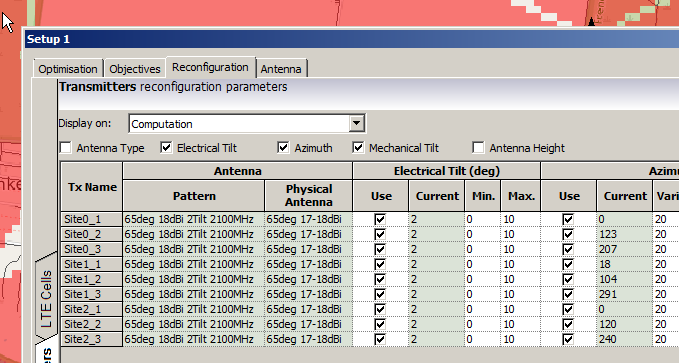Select the Site2_2 row header
The width and height of the screenshot is (679, 363).
(91, 324)
